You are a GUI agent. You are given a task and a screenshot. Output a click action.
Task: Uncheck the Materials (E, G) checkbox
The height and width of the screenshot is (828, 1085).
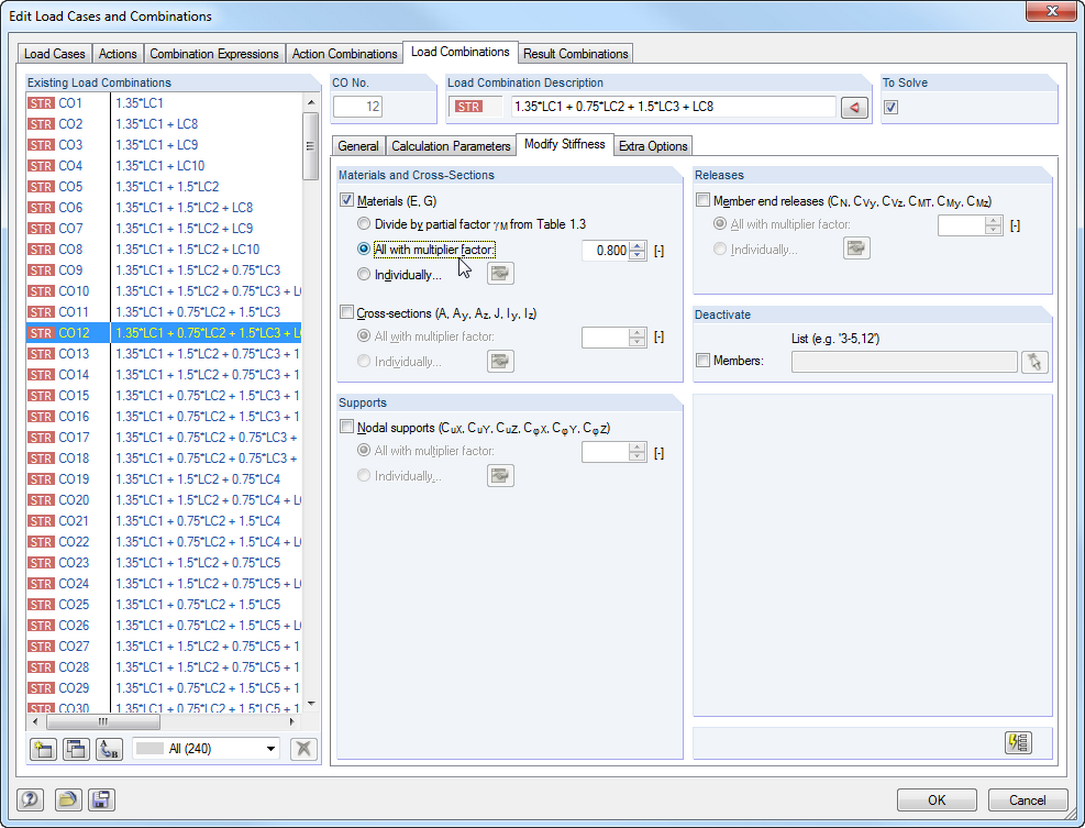[x=347, y=201]
